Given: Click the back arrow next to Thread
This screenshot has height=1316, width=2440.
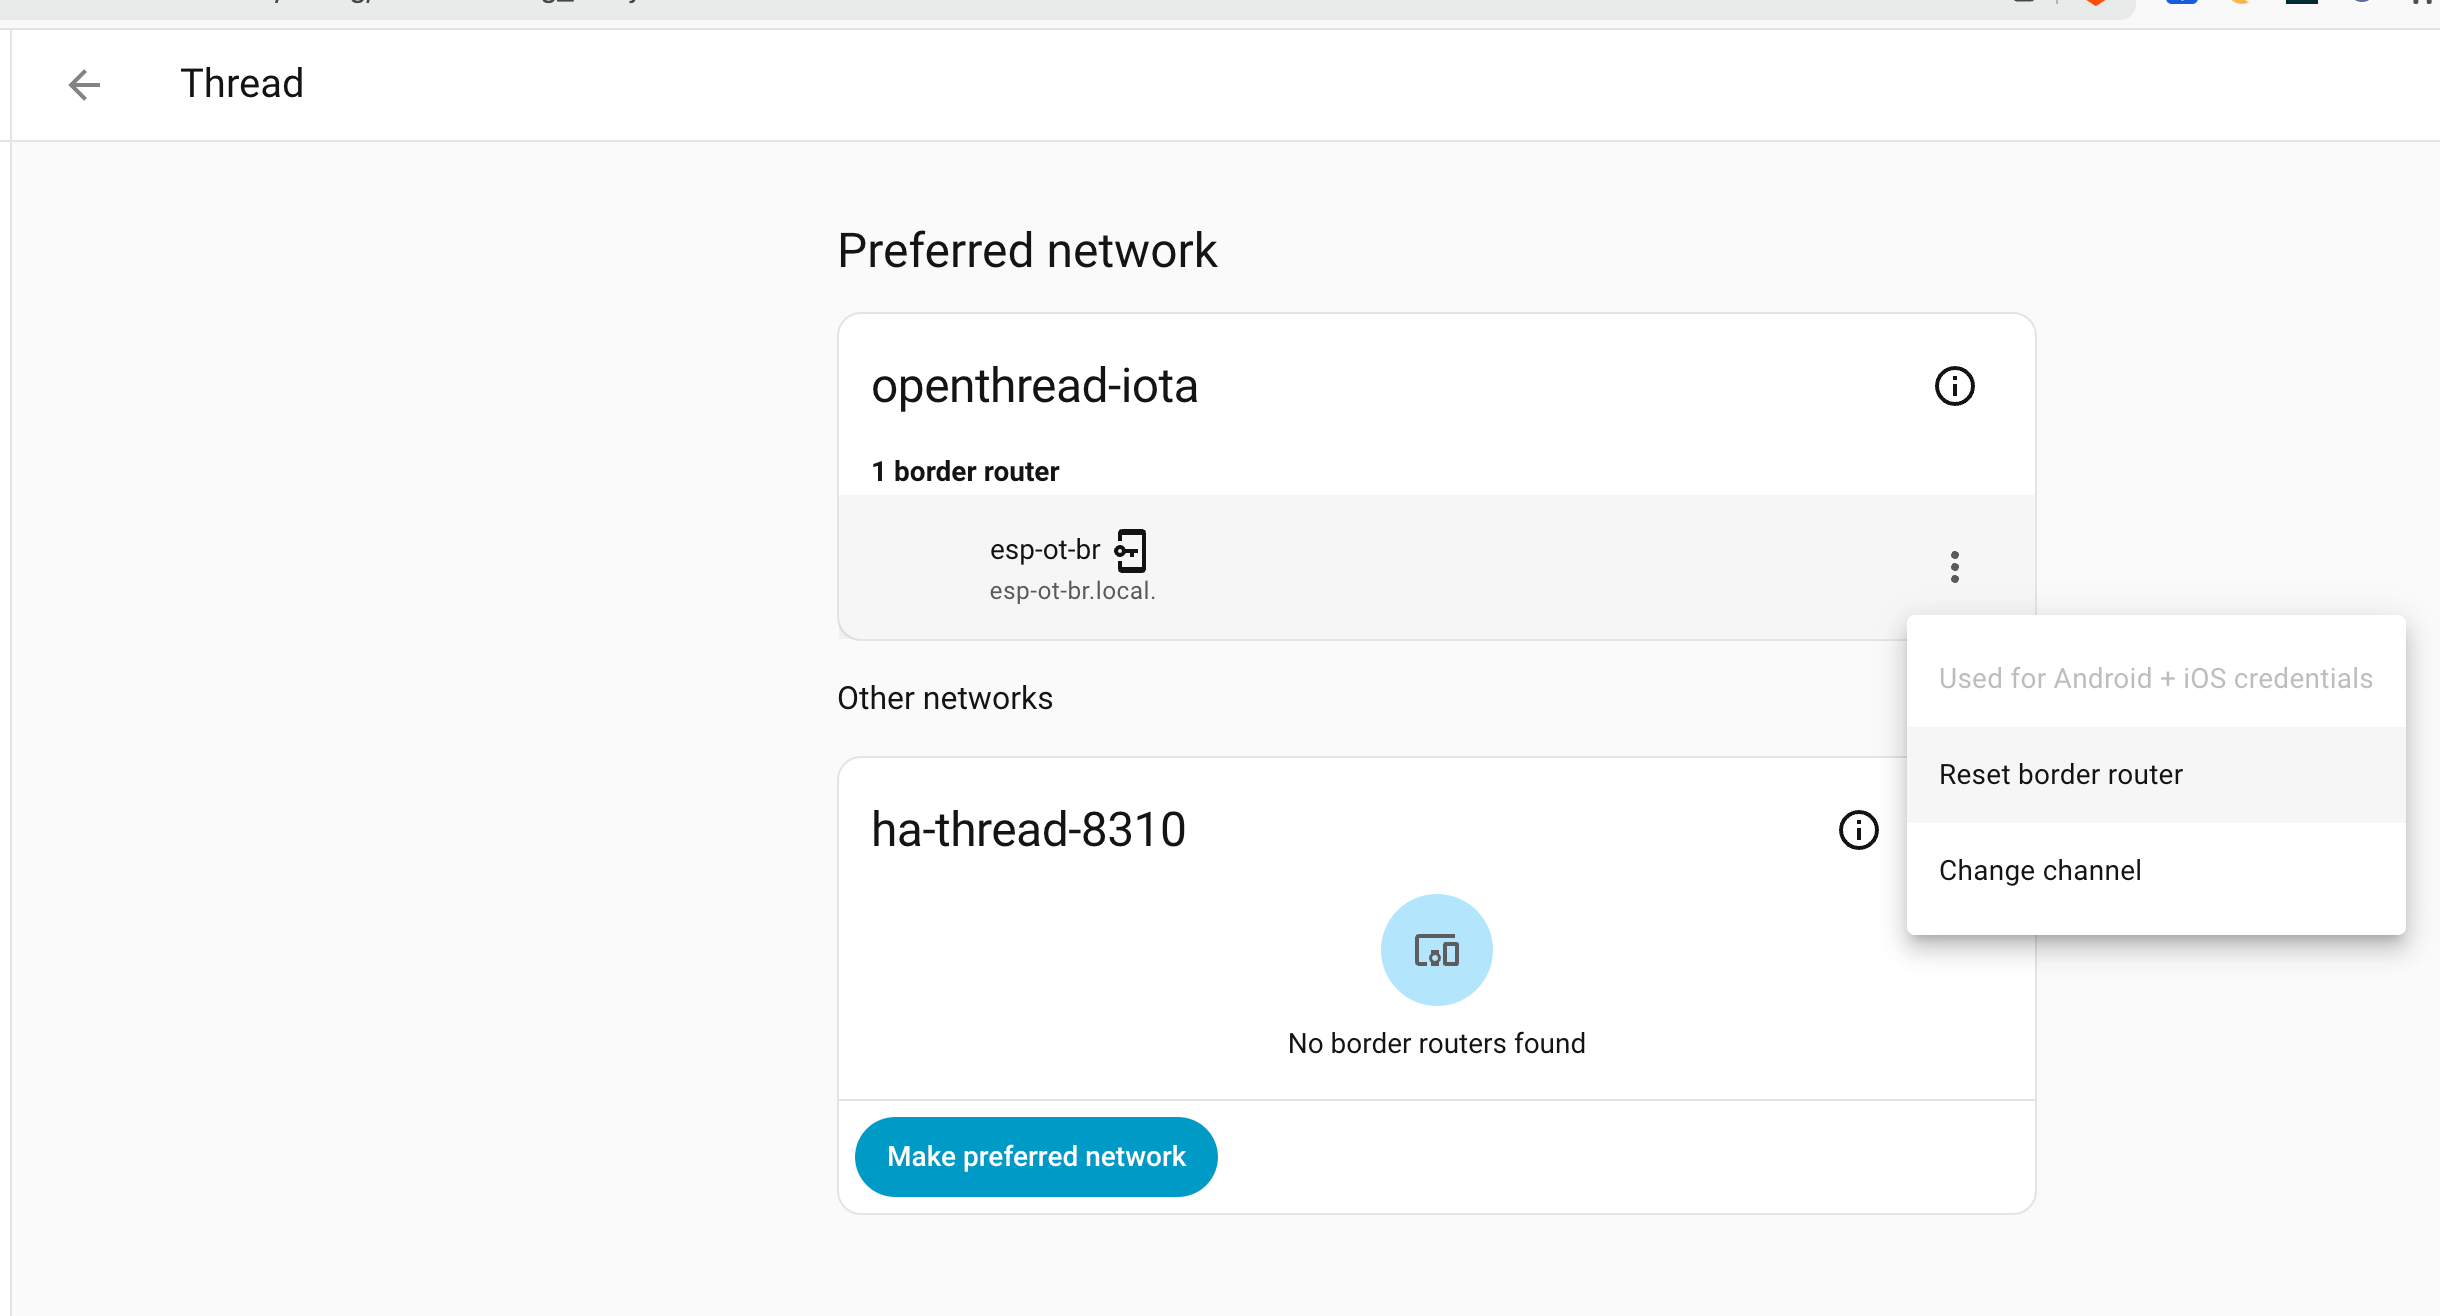Looking at the screenshot, I should click(85, 85).
